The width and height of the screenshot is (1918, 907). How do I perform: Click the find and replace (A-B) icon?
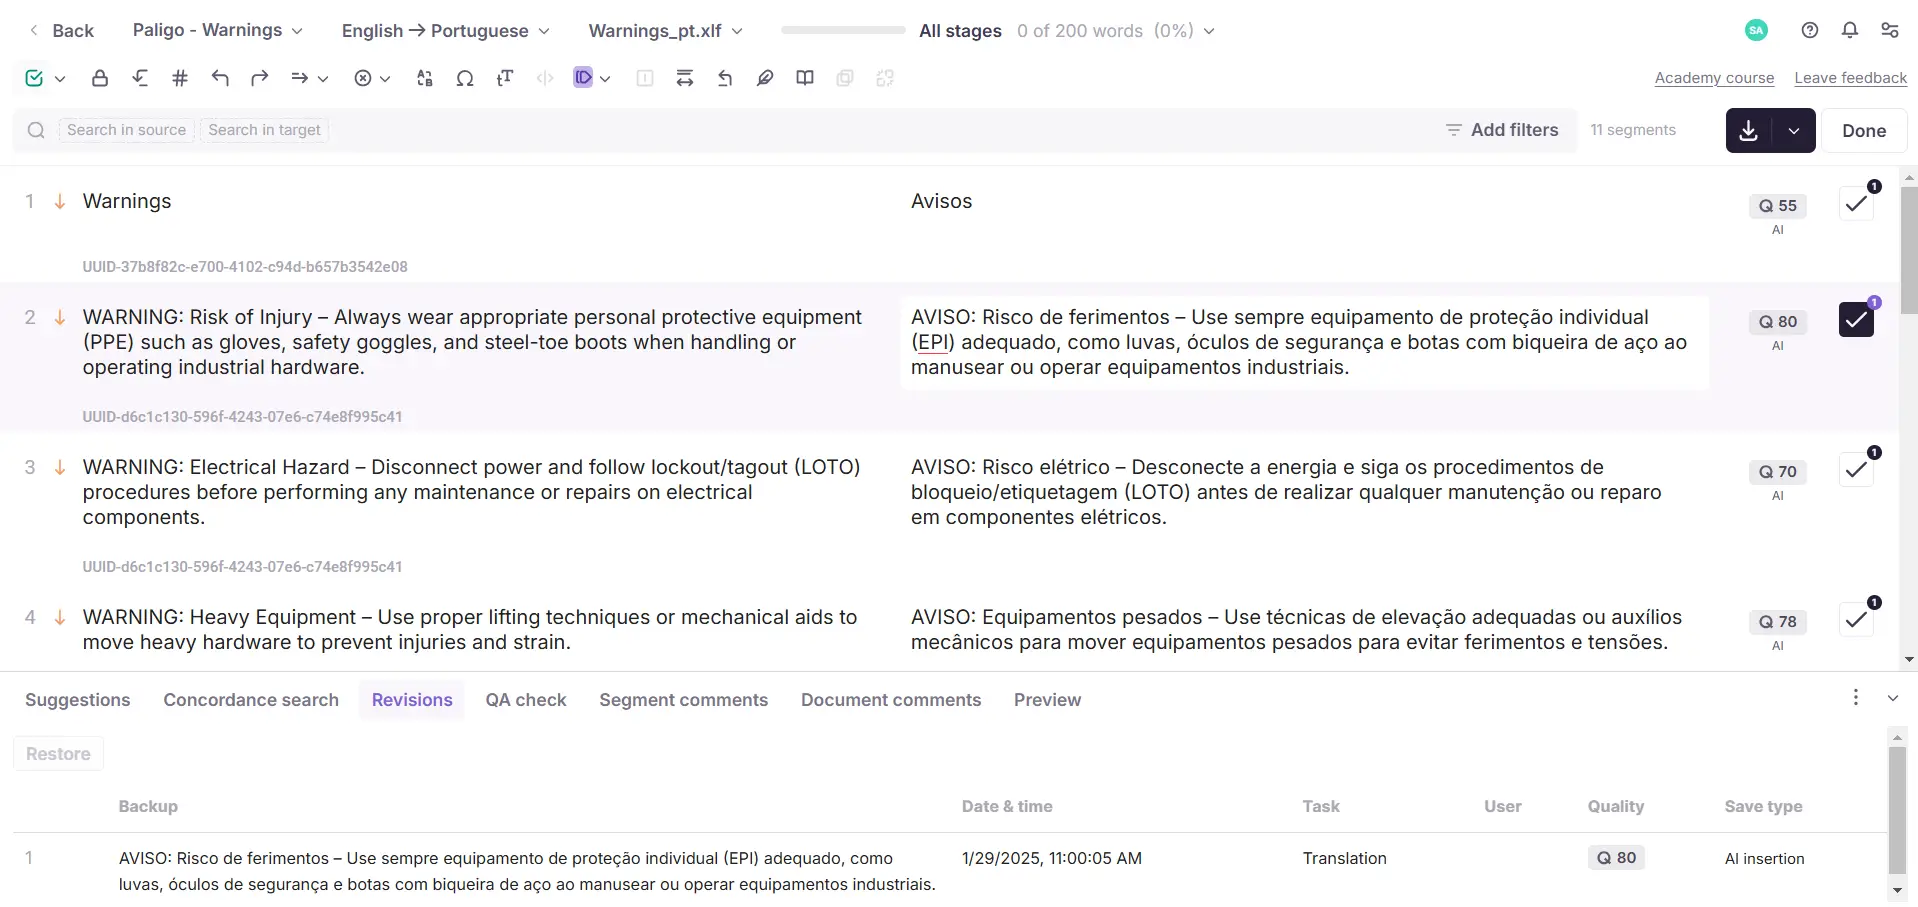tap(425, 78)
